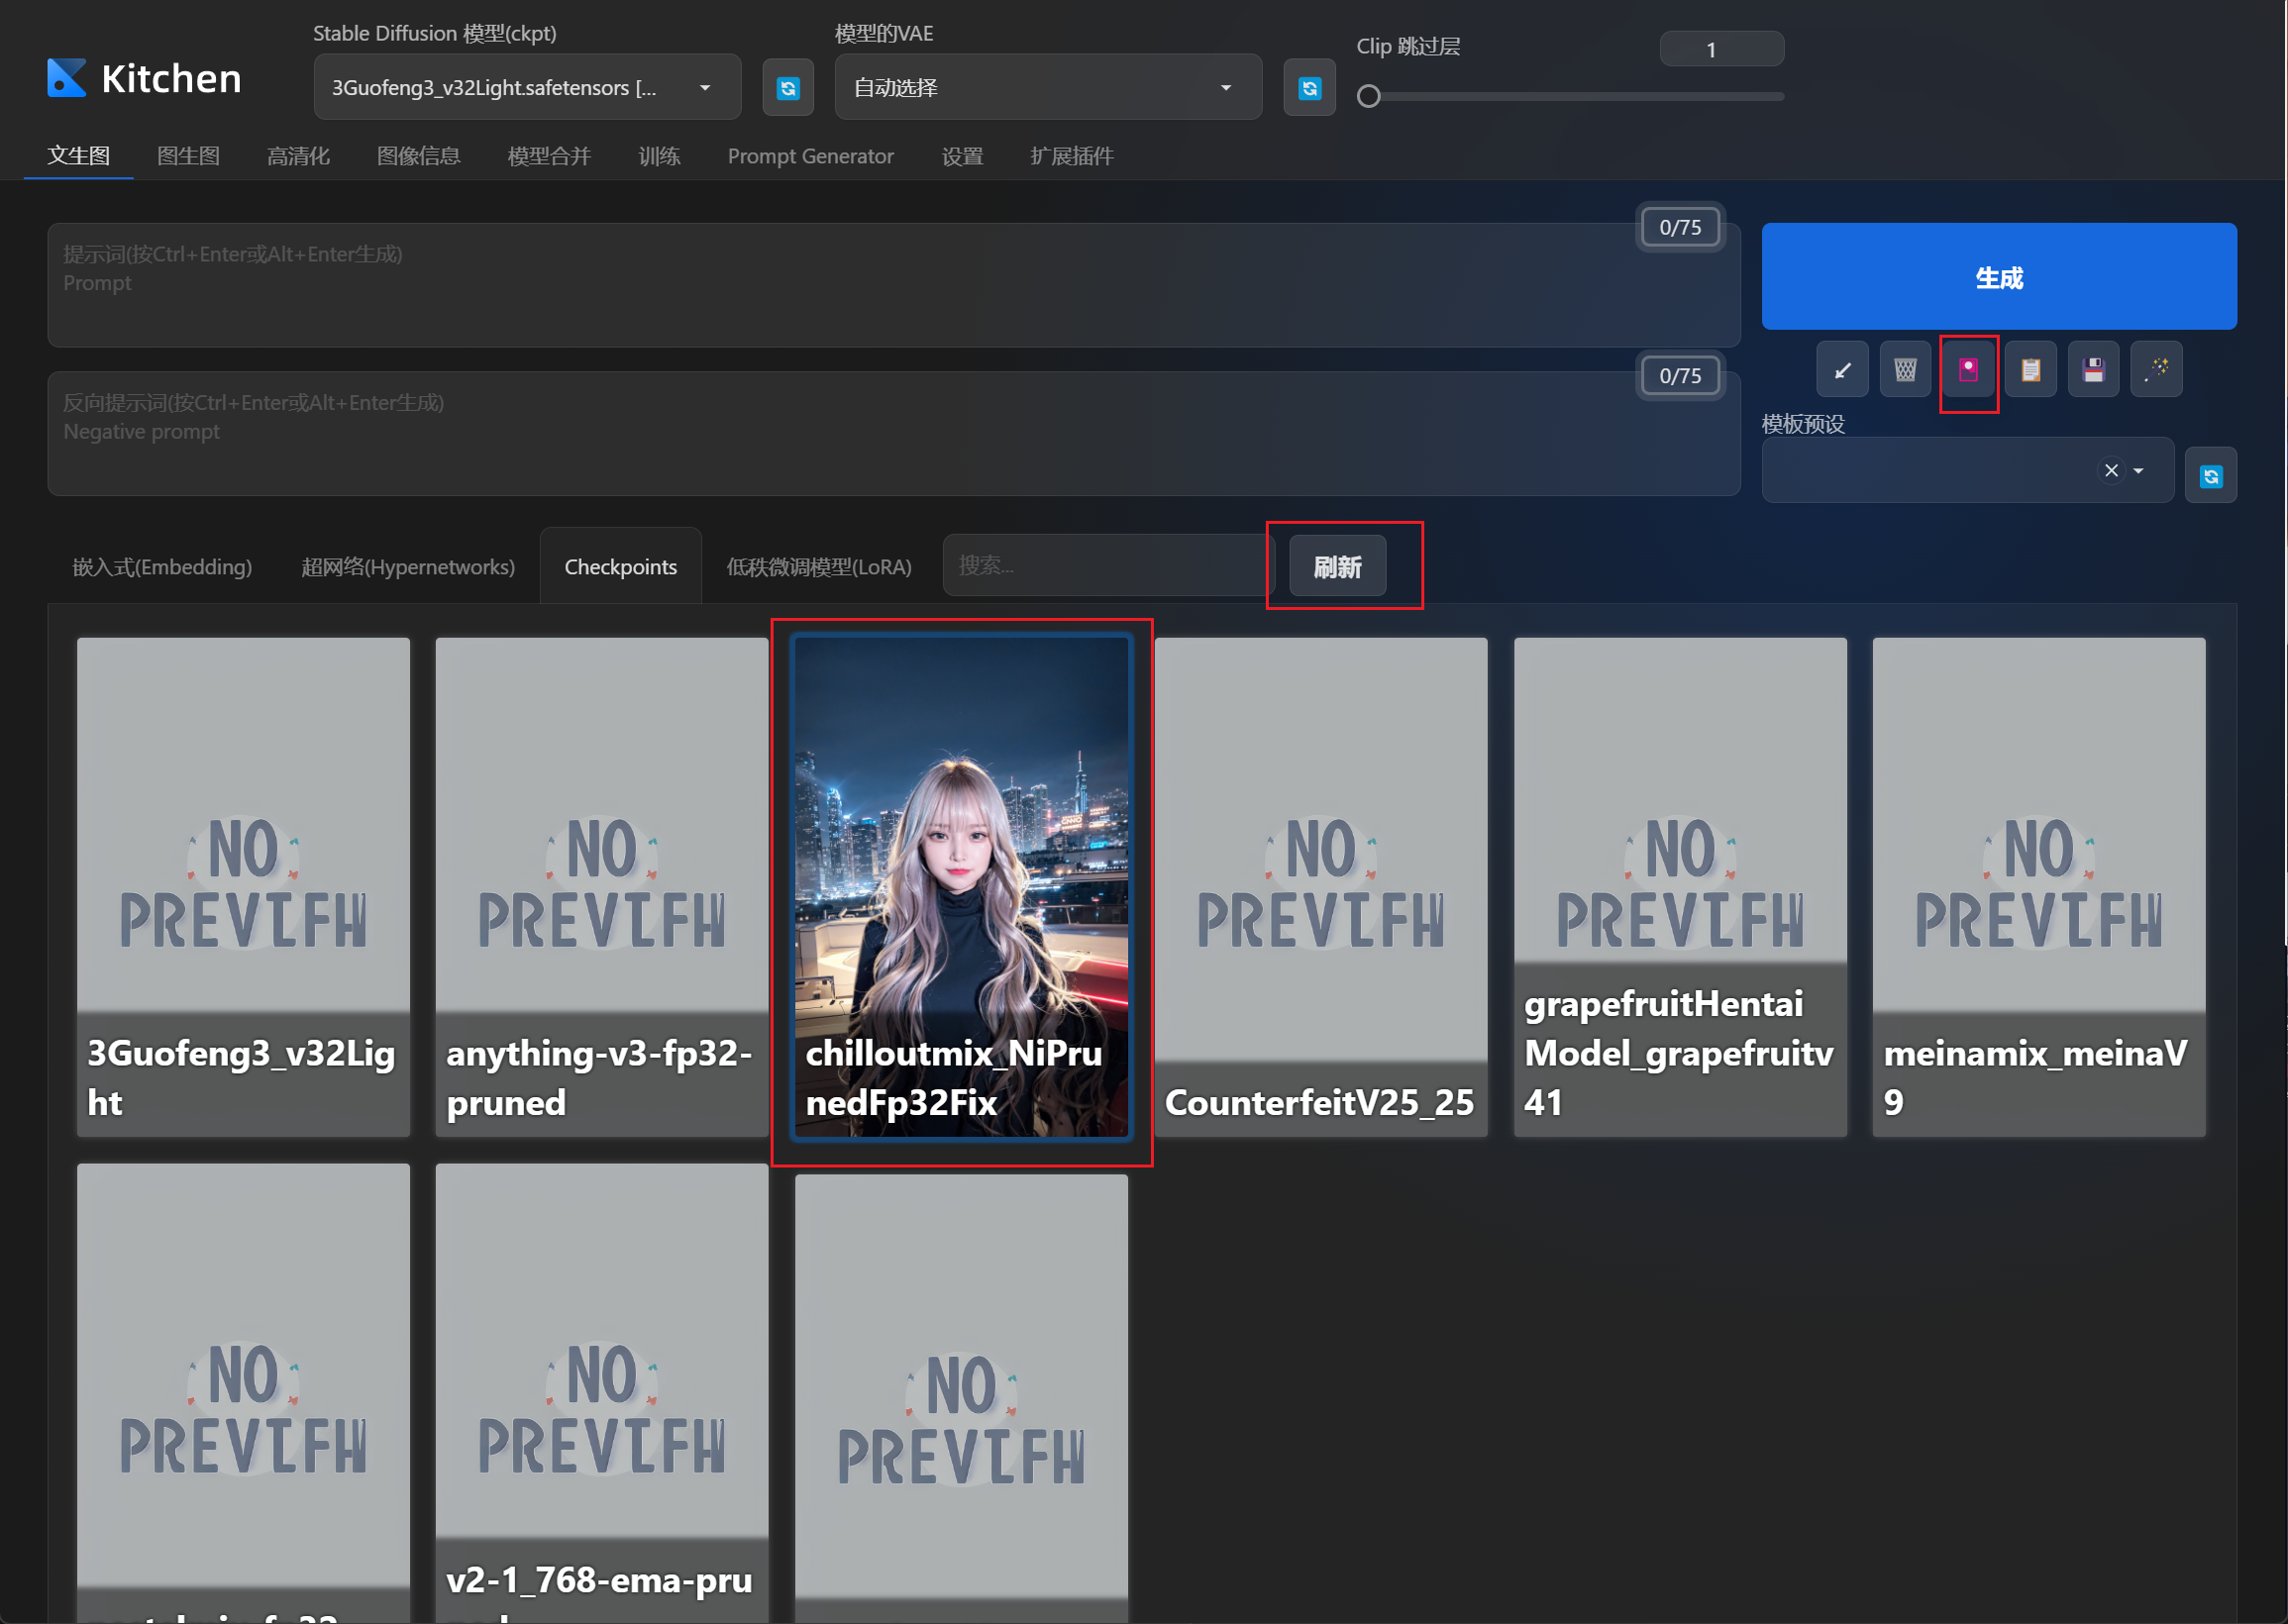The width and height of the screenshot is (2288, 1624).
Task: Click the trash basket clear prompt icon
Action: 1905,370
